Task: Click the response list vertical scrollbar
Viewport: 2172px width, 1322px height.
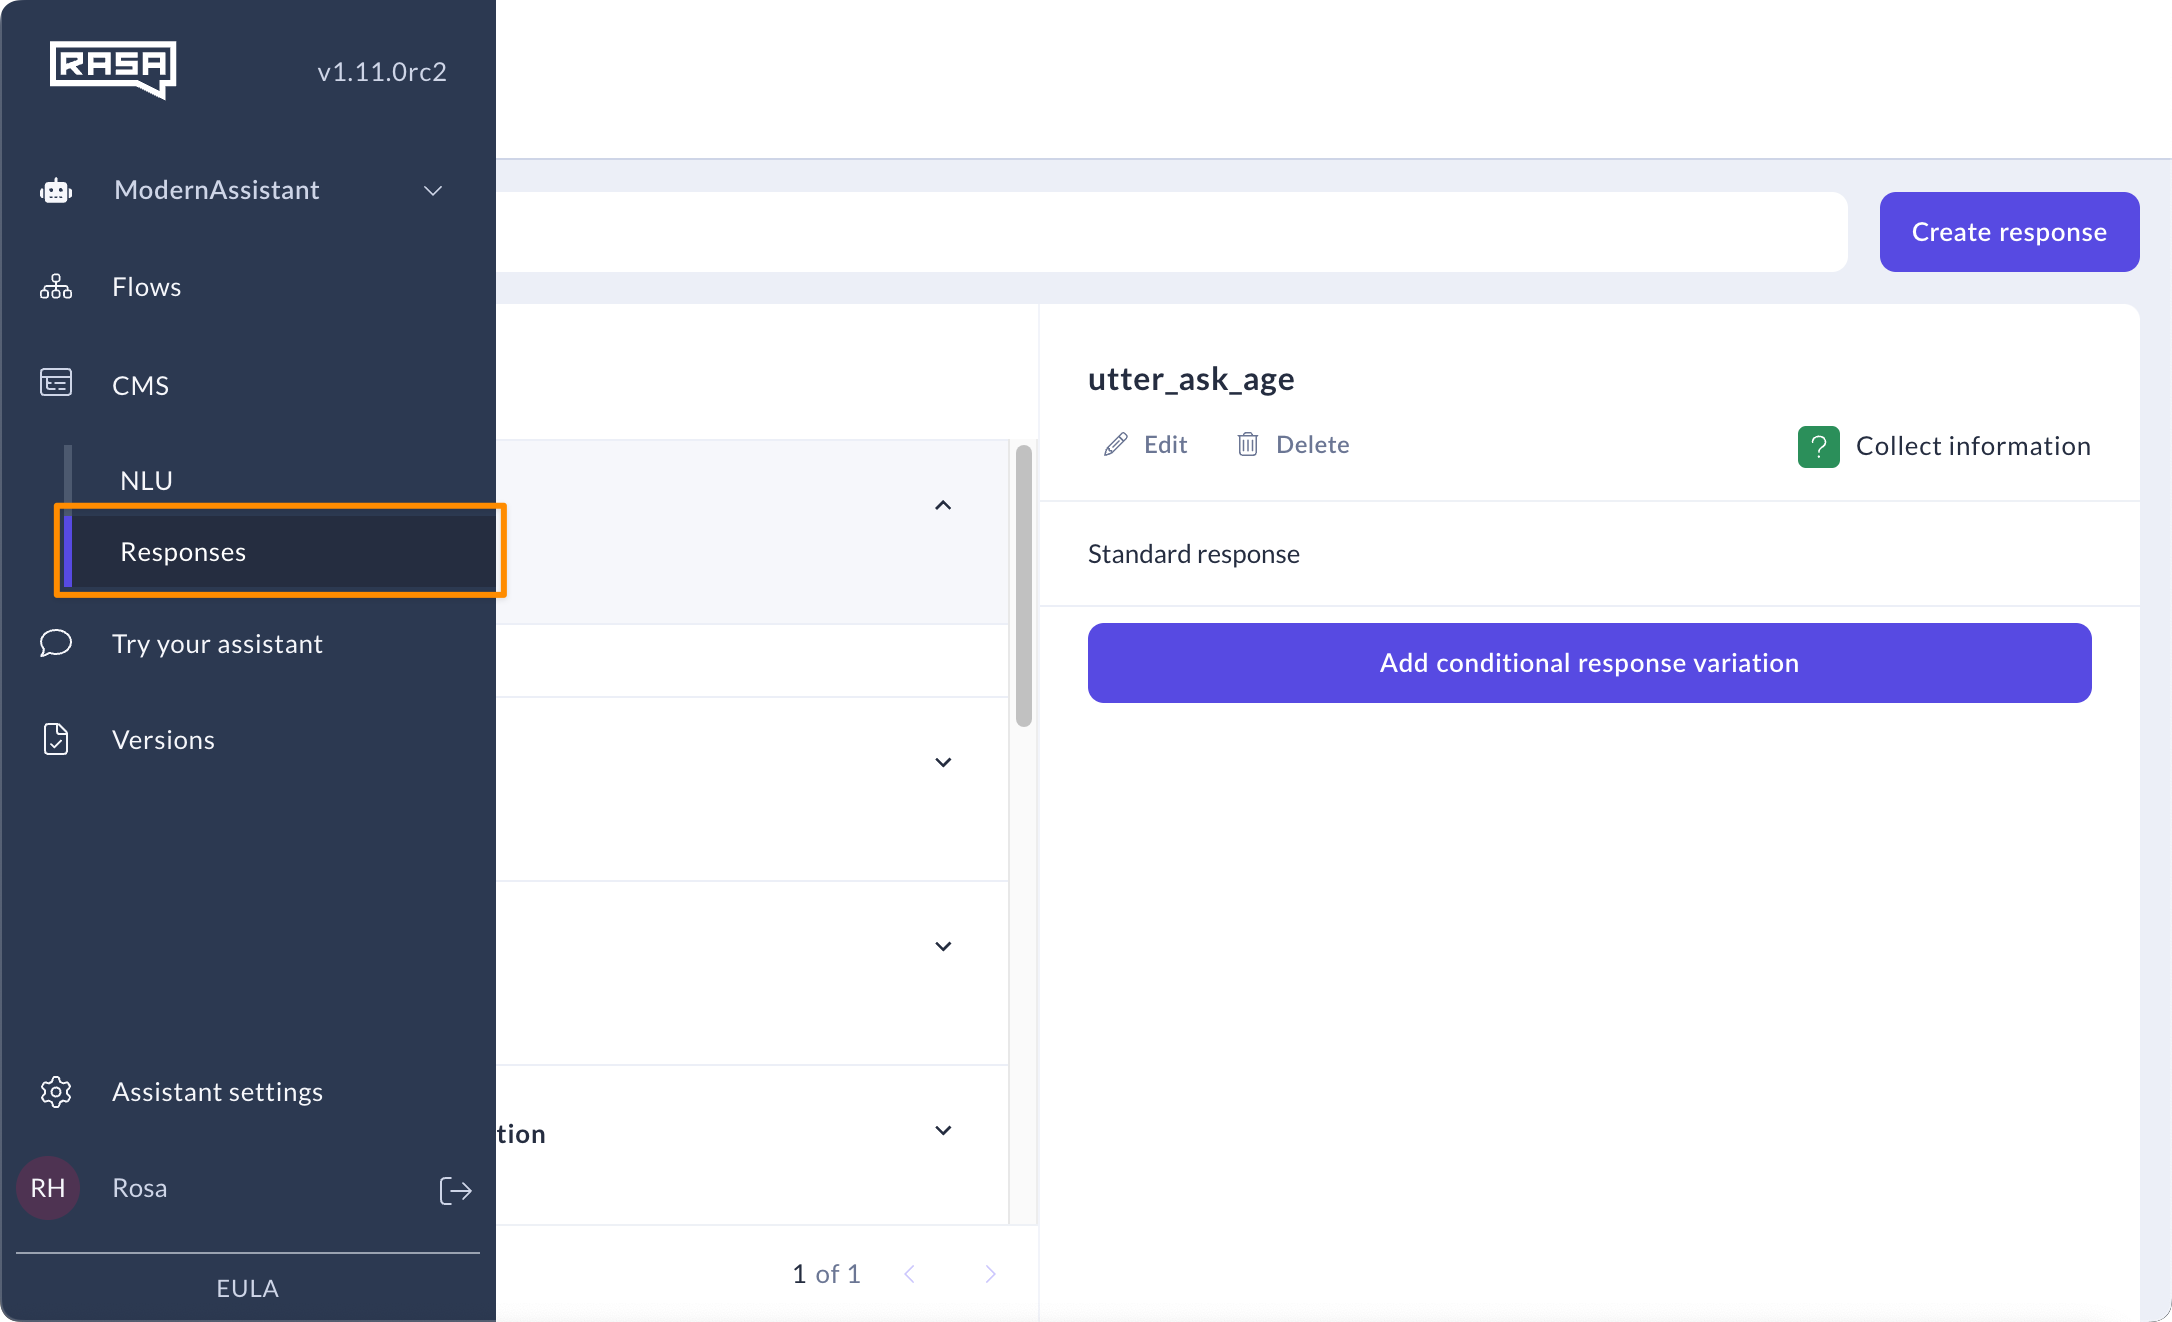Action: (1023, 586)
